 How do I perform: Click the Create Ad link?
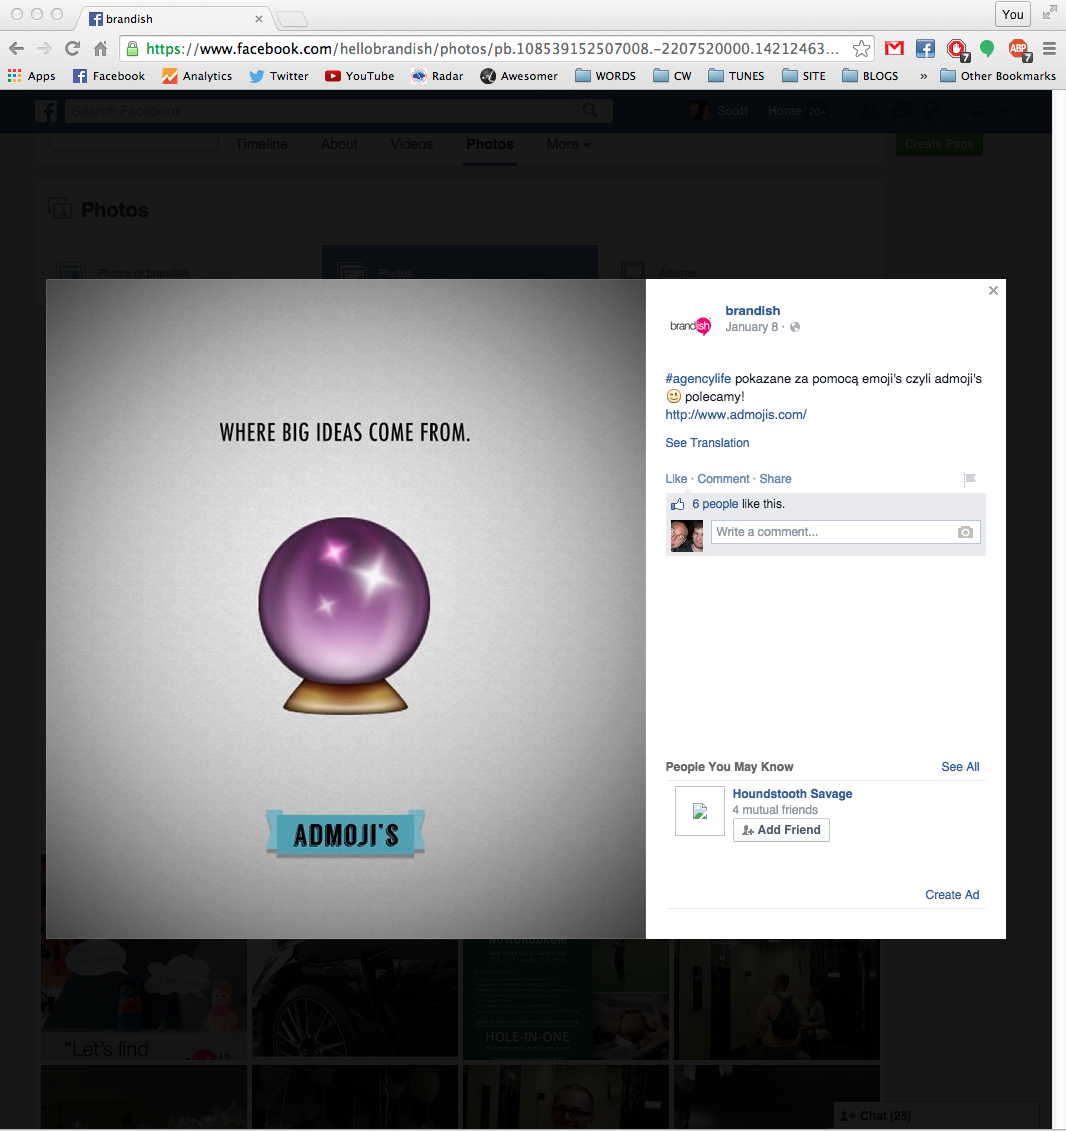(x=952, y=895)
